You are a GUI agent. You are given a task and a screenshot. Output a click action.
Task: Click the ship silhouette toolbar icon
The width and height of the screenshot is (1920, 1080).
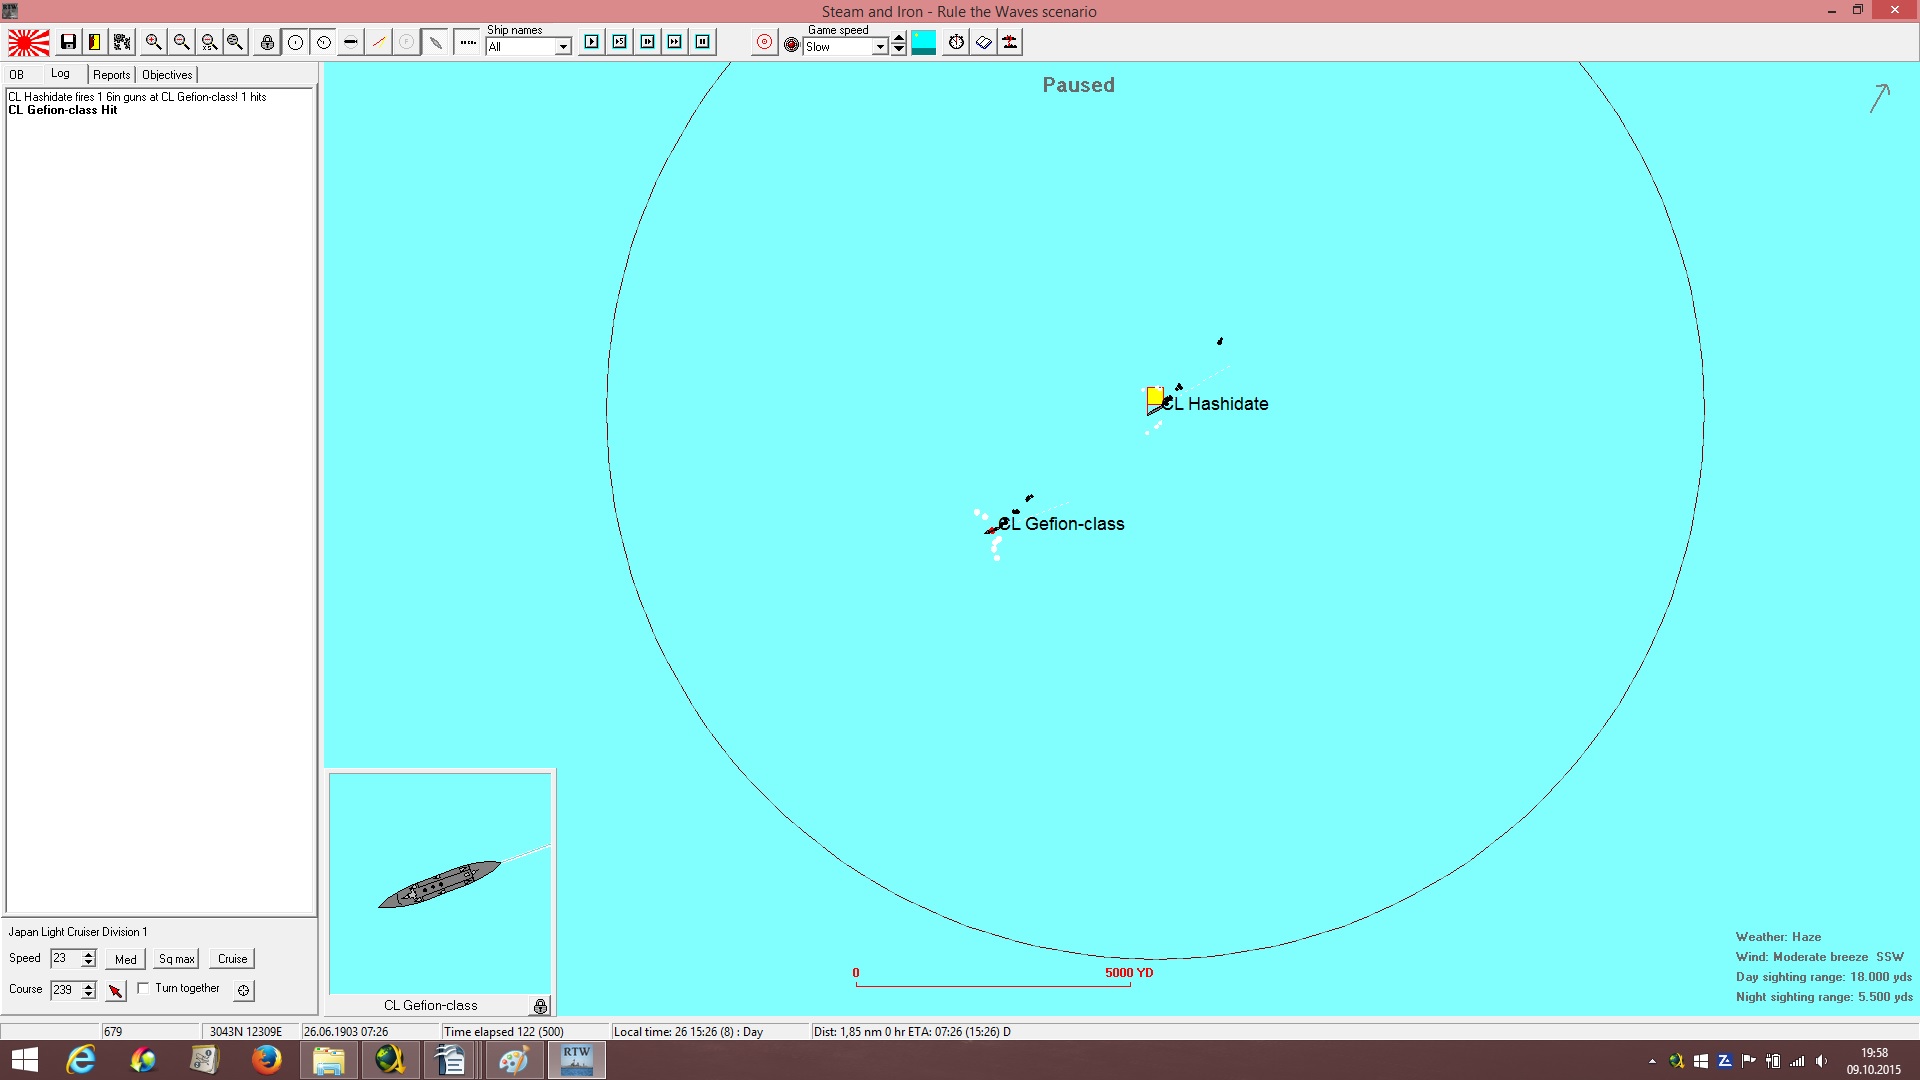click(x=435, y=42)
